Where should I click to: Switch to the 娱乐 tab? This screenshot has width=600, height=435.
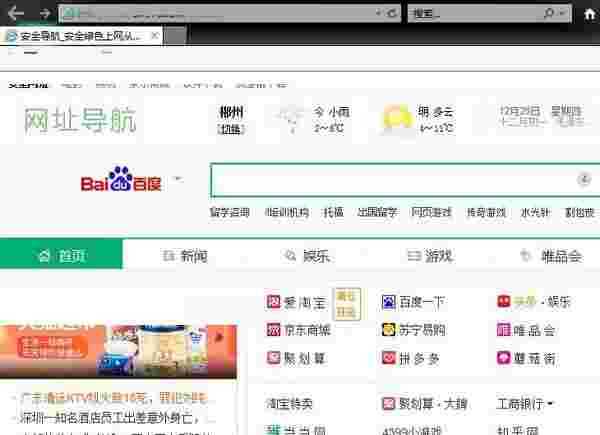pos(307,256)
